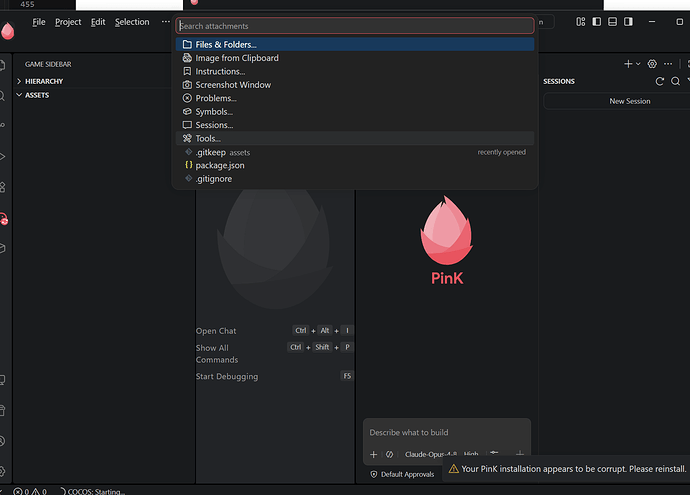
Task: Open the Accounts icon in activity bar
Action: click(x=2, y=441)
